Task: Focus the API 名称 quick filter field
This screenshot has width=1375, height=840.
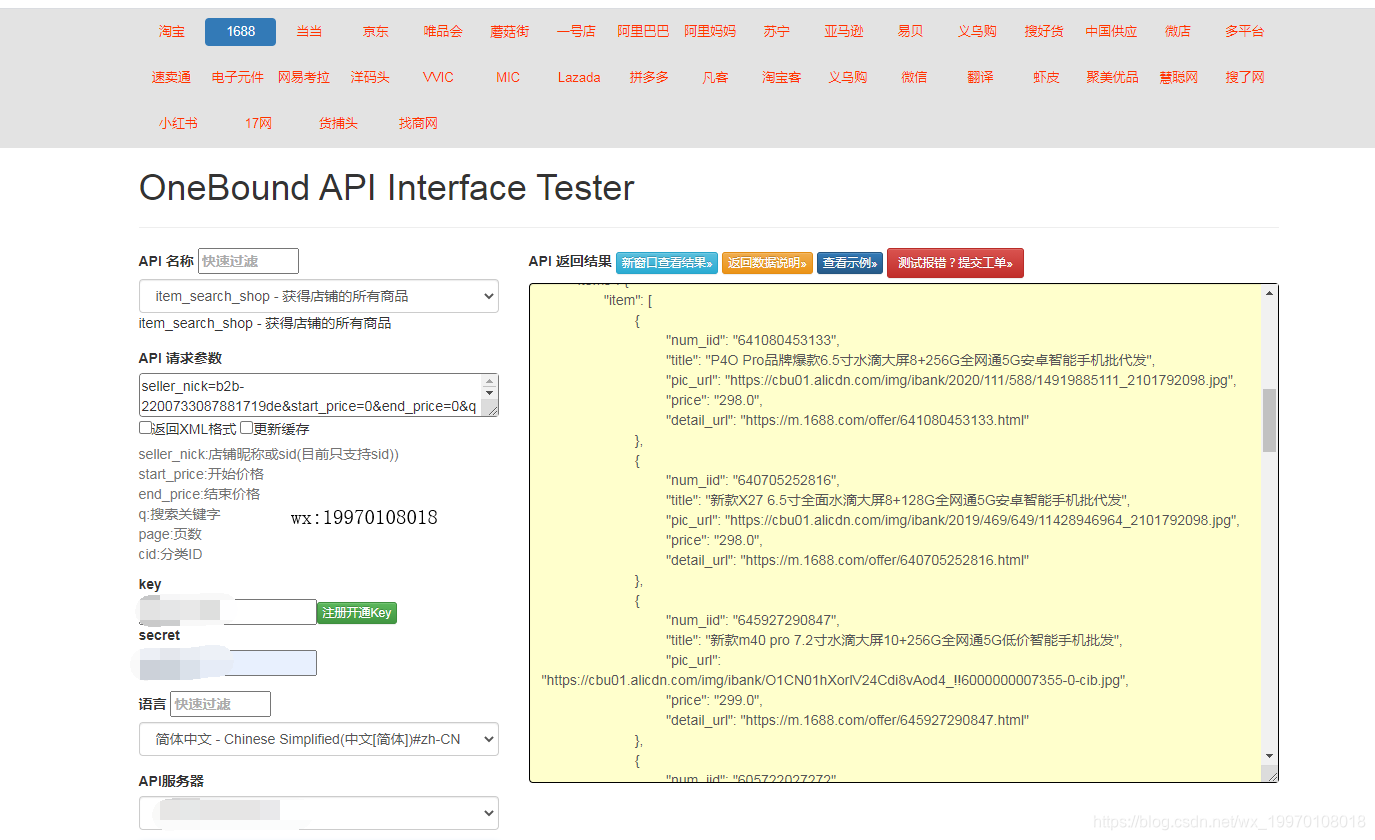Action: point(248,261)
